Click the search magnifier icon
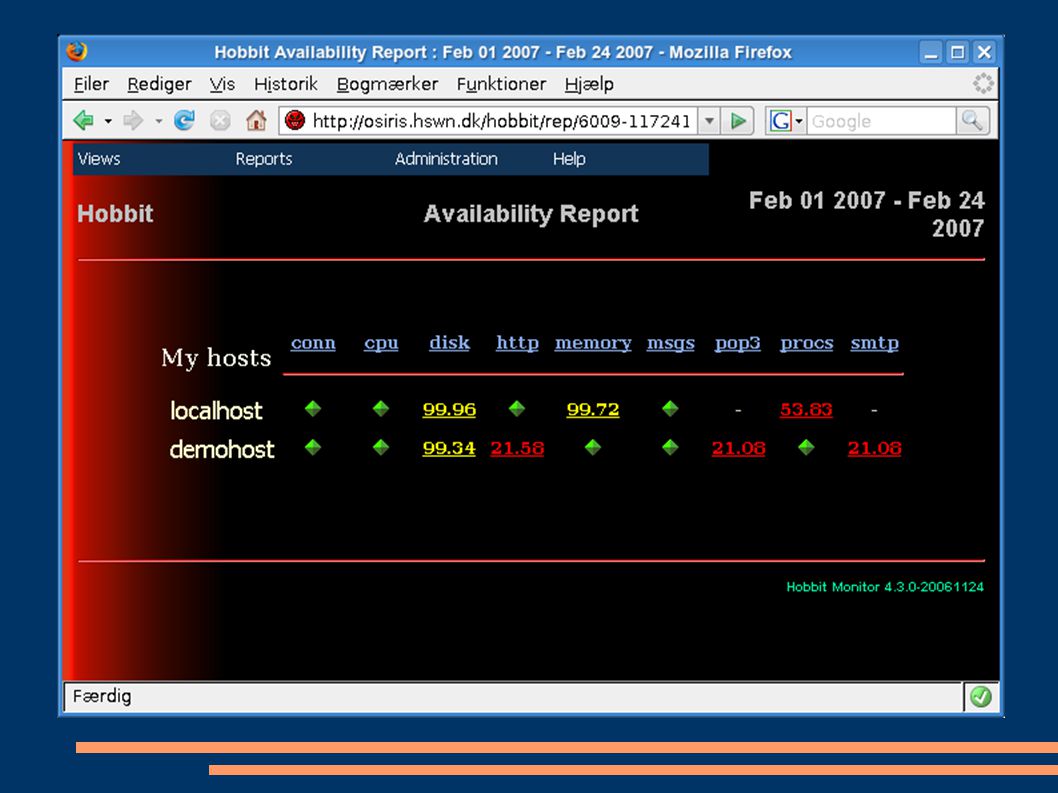 [972, 121]
